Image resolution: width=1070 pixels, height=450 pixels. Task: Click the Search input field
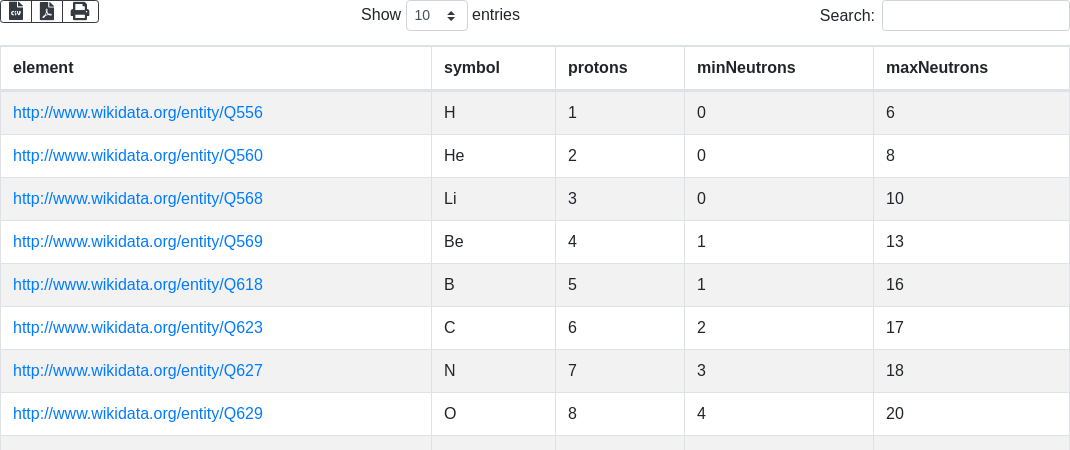[x=975, y=15]
